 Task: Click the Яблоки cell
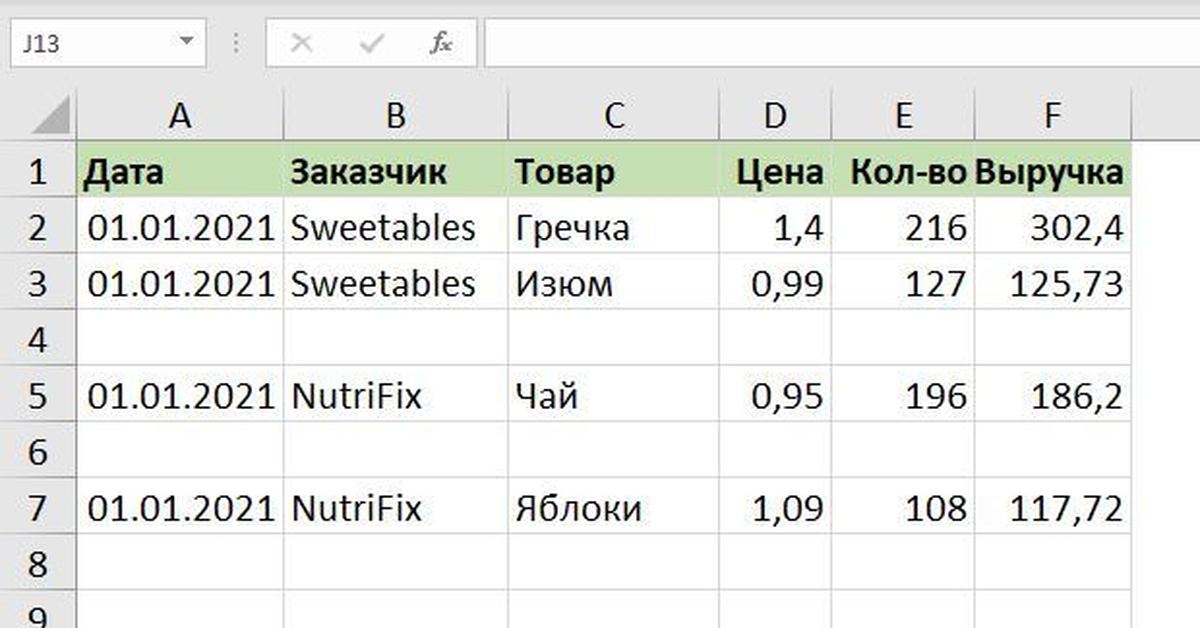tap(613, 510)
